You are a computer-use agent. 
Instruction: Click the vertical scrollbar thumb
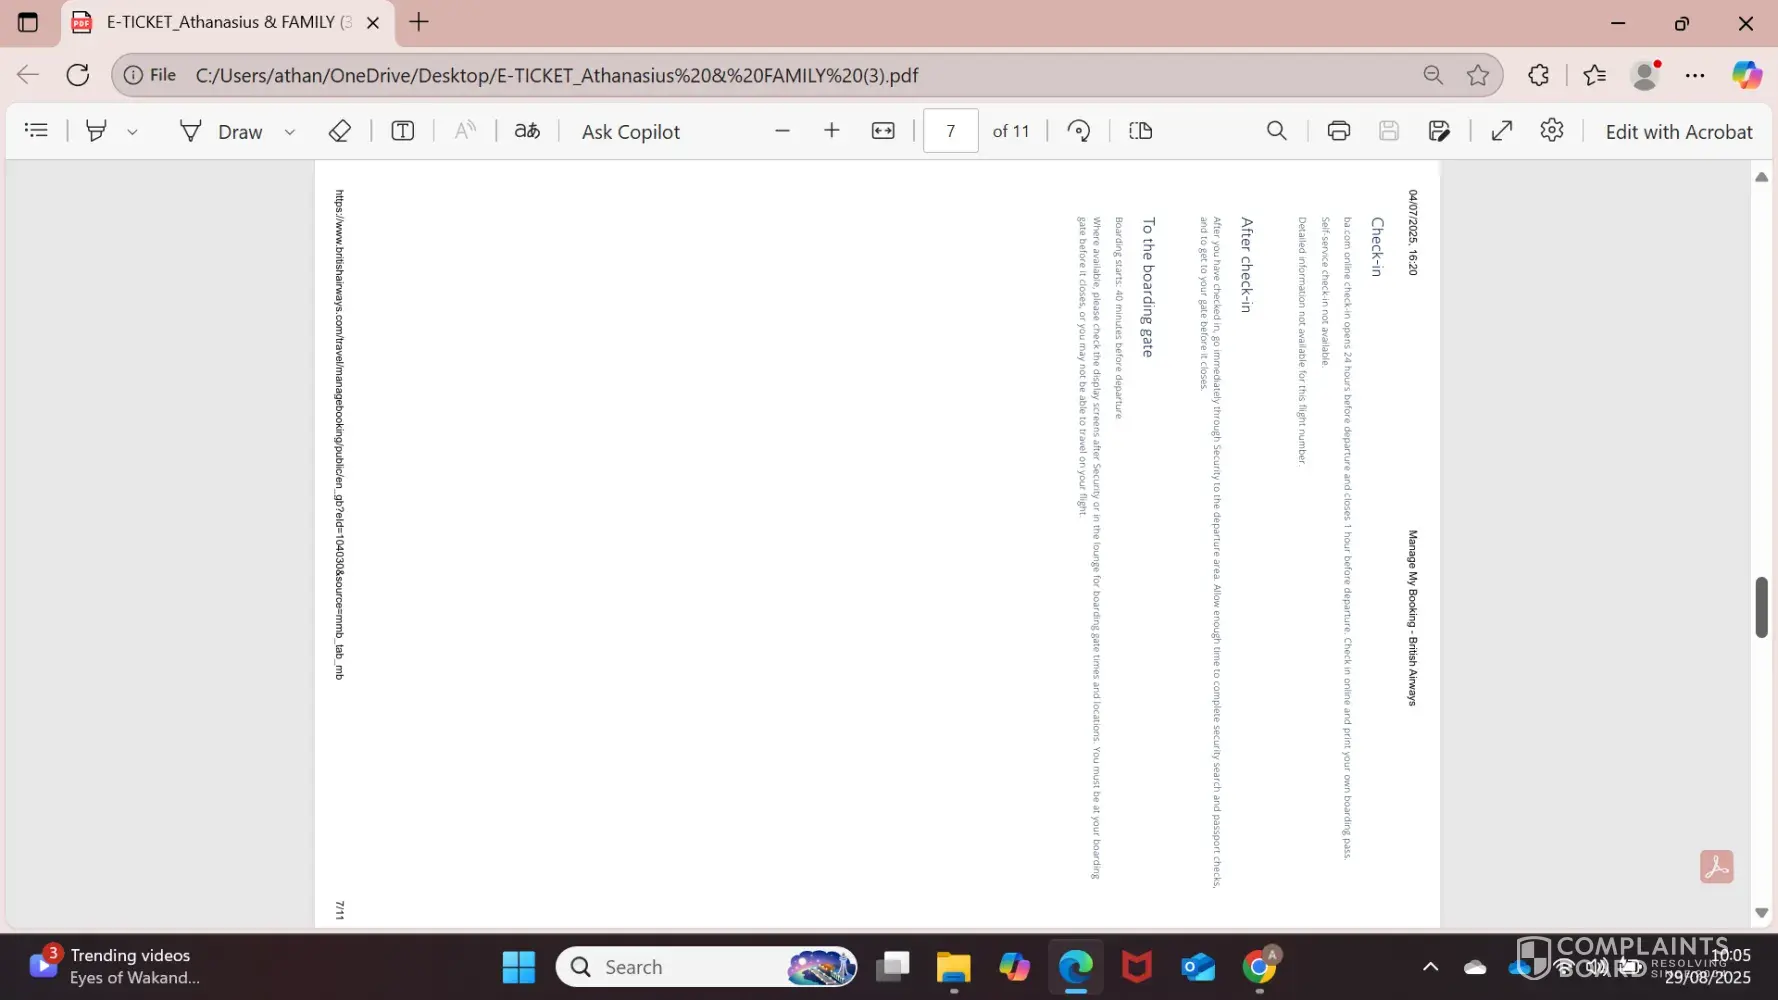tap(1761, 607)
